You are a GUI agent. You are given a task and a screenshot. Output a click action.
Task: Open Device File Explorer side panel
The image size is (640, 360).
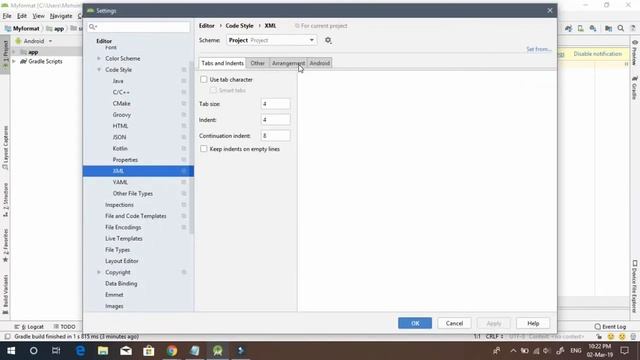[x=635, y=286]
